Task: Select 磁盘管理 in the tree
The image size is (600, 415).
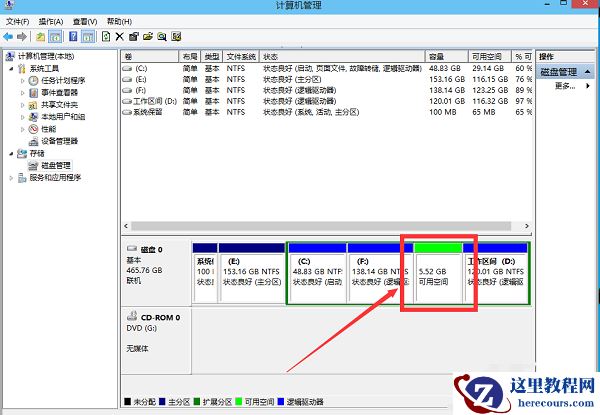Action: [56, 166]
